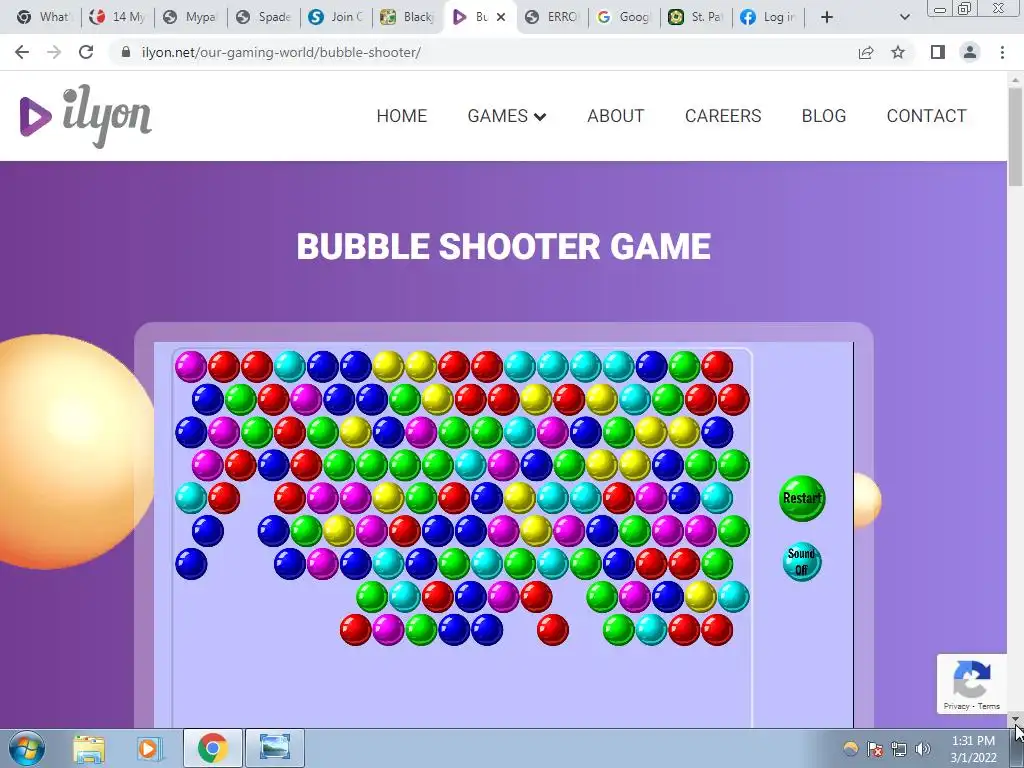Click the Chrome taskbar icon
This screenshot has height=768, width=1024.
(x=213, y=748)
